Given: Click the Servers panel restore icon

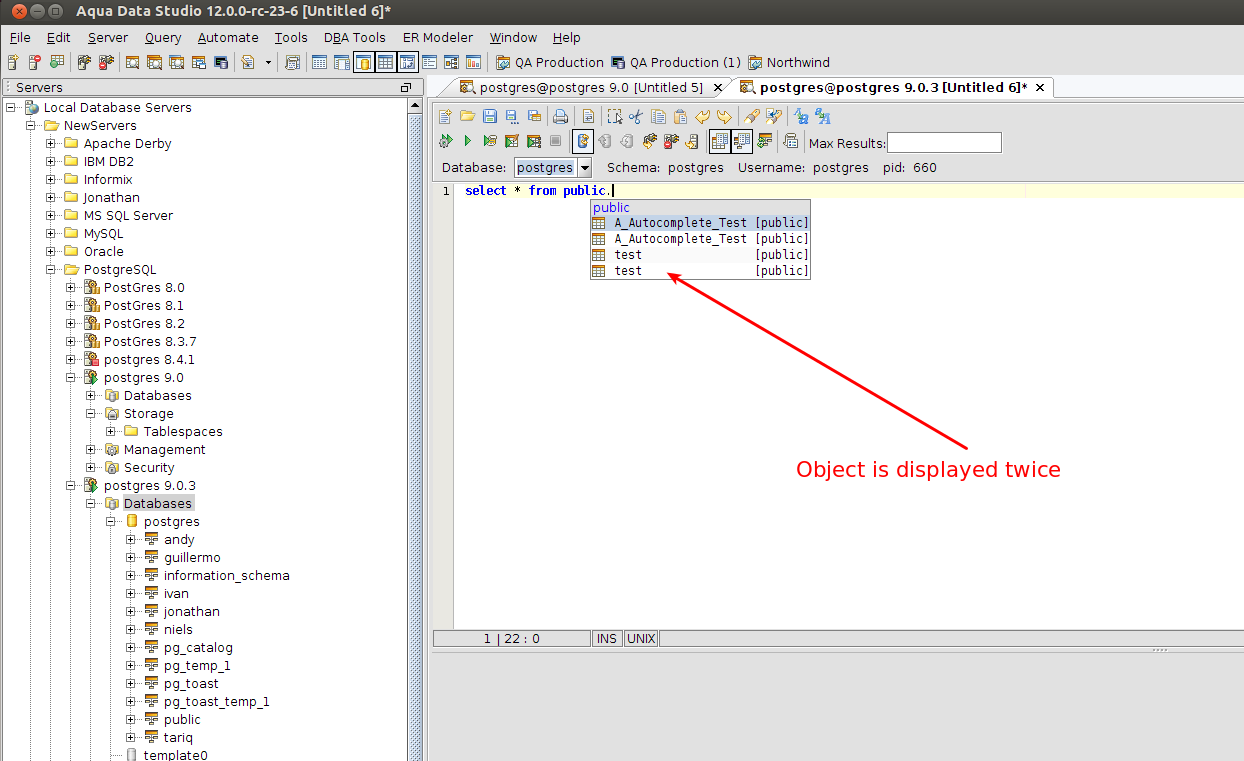Looking at the screenshot, I should pos(406,88).
